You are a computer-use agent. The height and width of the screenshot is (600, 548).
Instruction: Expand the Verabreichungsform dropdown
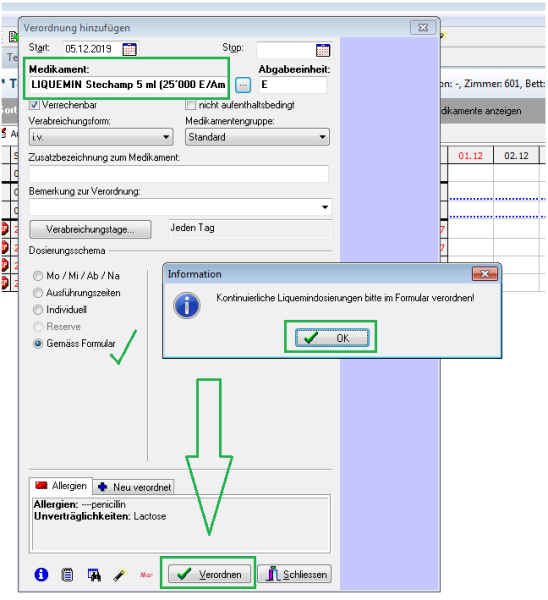(101, 137)
